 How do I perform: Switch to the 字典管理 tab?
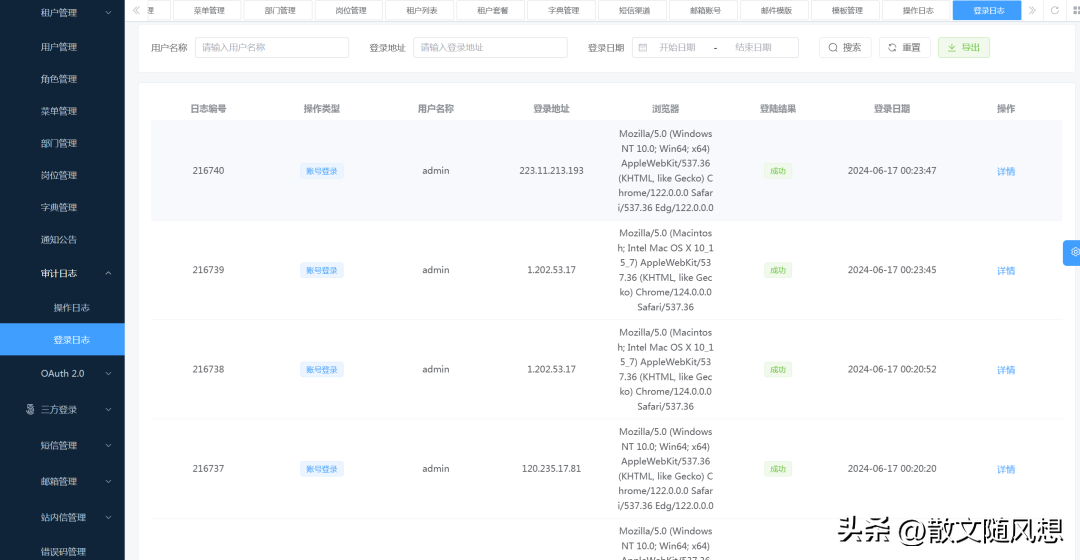pyautogui.click(x=563, y=10)
